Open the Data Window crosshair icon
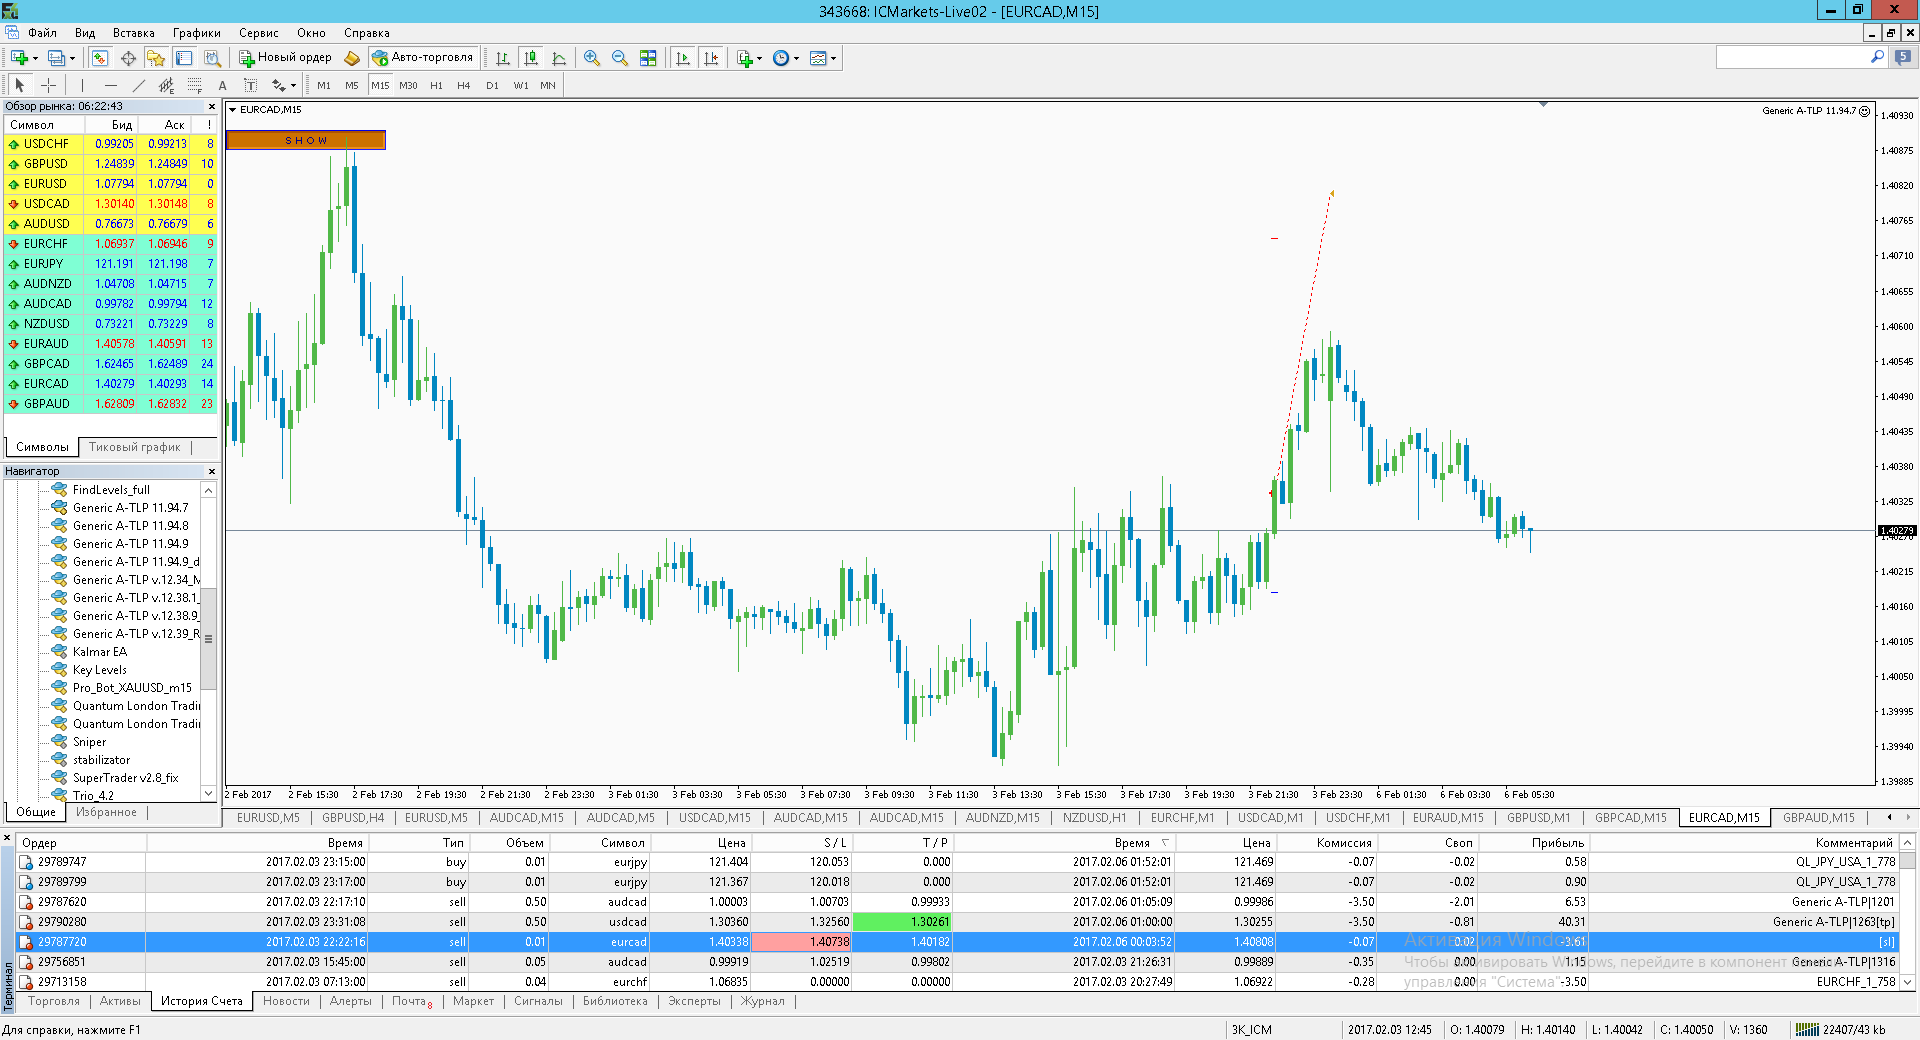The image size is (1920, 1040). pyautogui.click(x=128, y=58)
